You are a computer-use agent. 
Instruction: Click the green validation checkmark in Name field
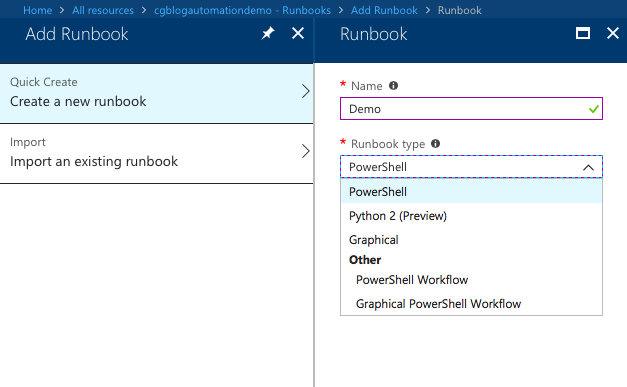[x=594, y=109]
